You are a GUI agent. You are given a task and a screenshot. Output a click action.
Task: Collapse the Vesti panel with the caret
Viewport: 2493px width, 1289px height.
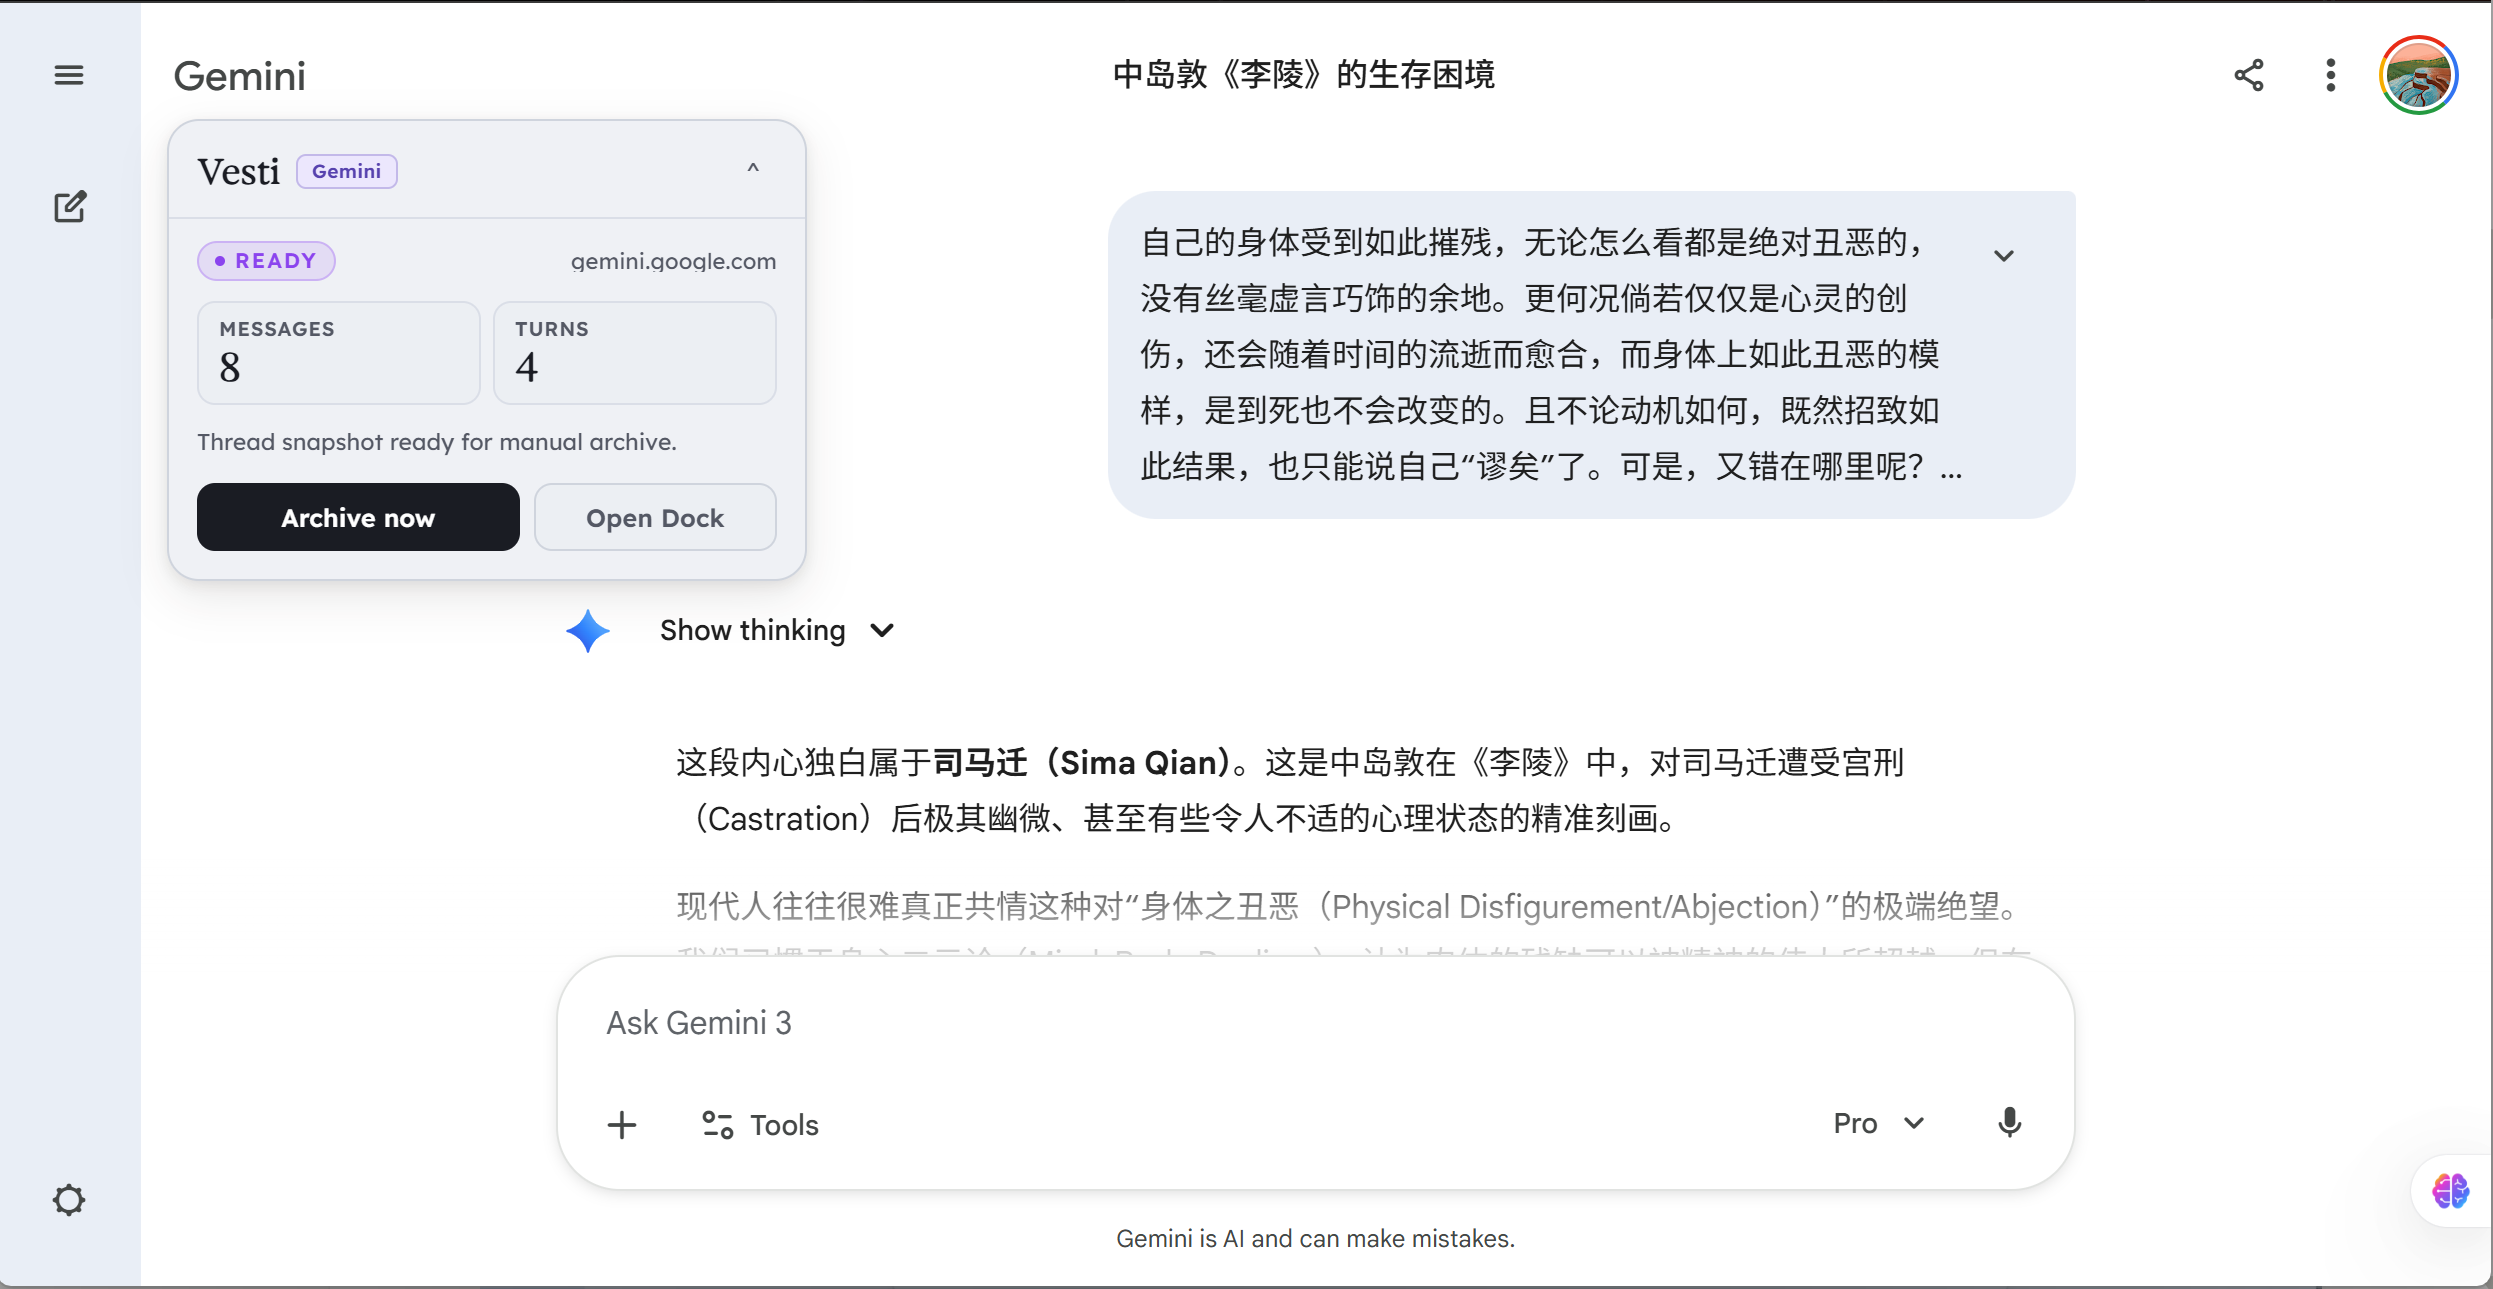[753, 169]
